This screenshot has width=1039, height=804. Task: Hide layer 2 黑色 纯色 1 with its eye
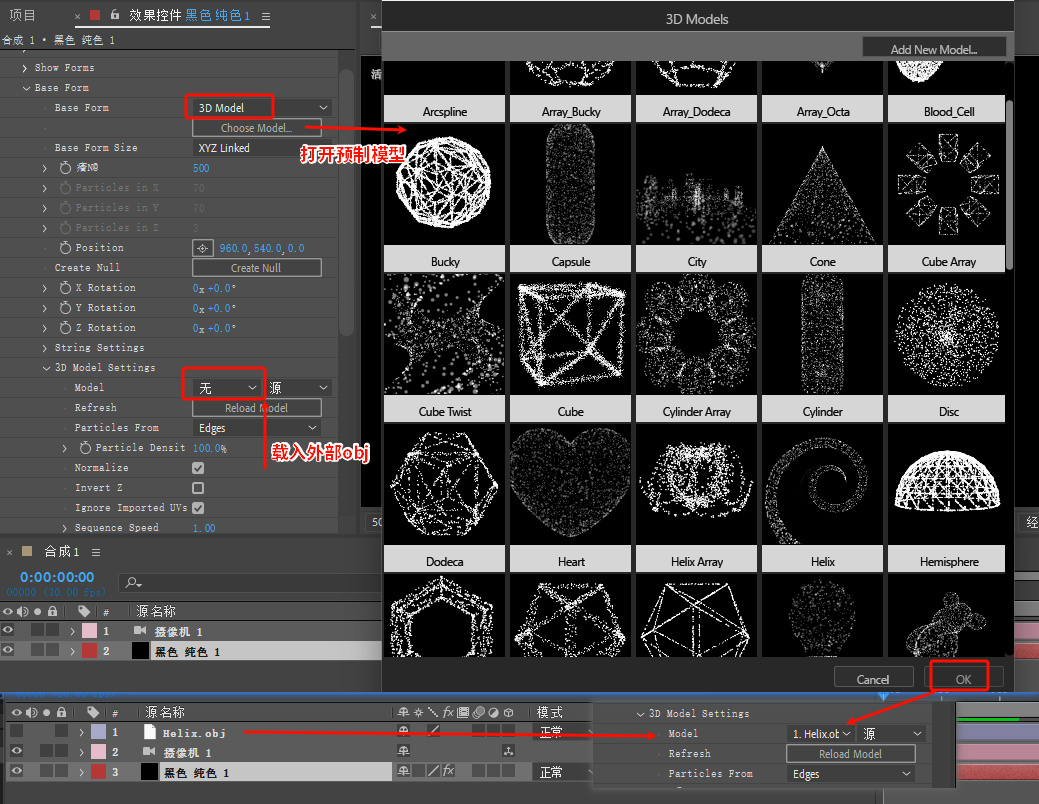click(x=8, y=650)
